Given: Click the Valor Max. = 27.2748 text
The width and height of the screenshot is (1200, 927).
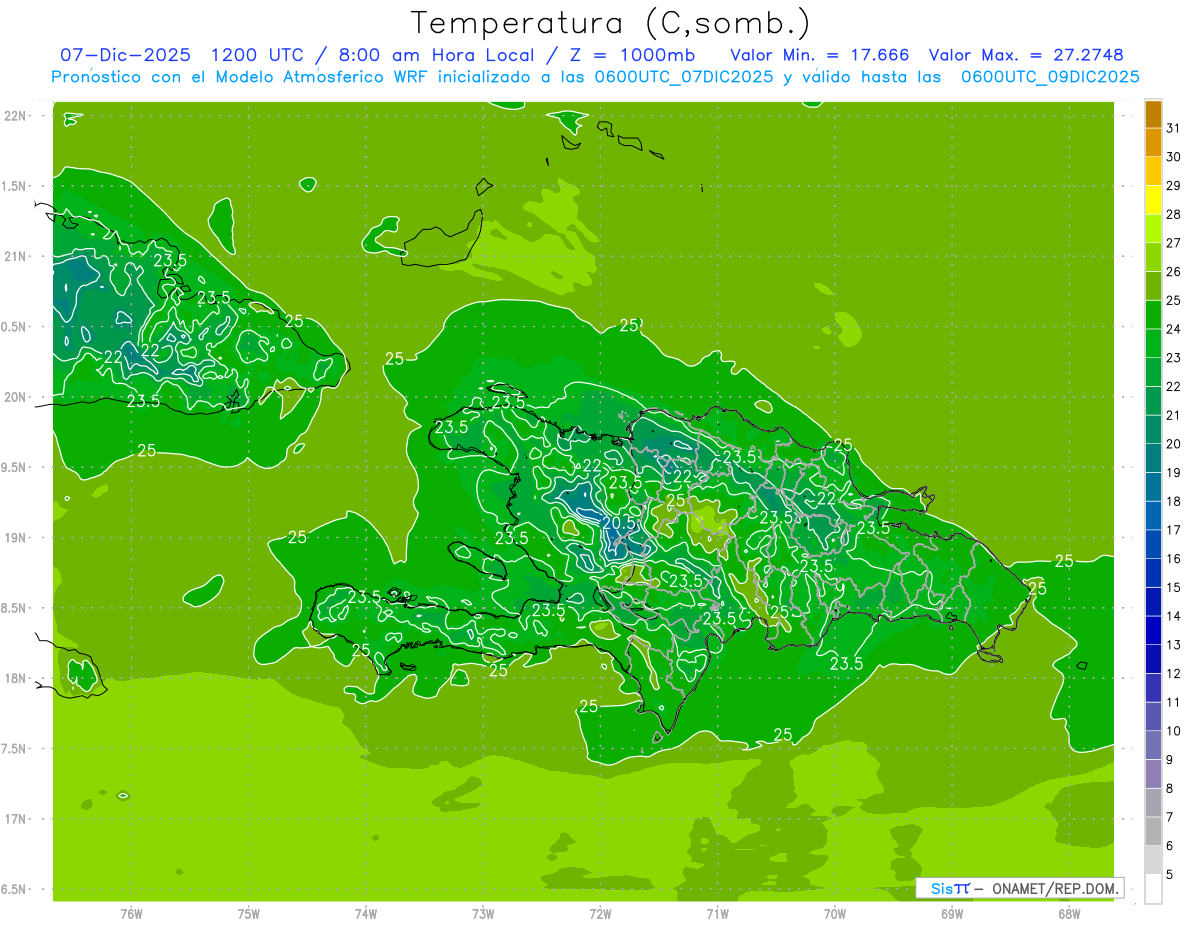Looking at the screenshot, I should (1032, 55).
